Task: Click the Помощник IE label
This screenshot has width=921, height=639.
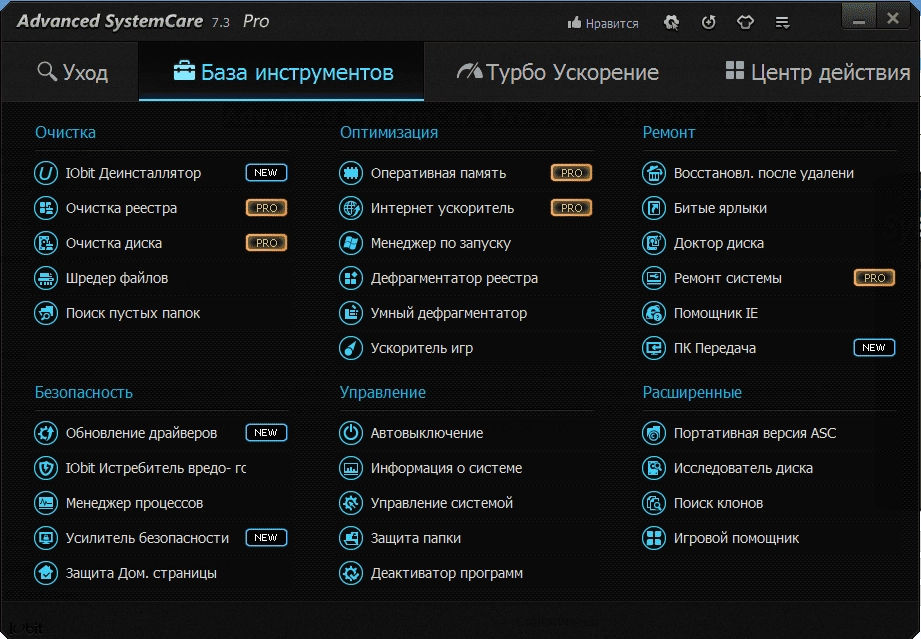Action: 715,313
